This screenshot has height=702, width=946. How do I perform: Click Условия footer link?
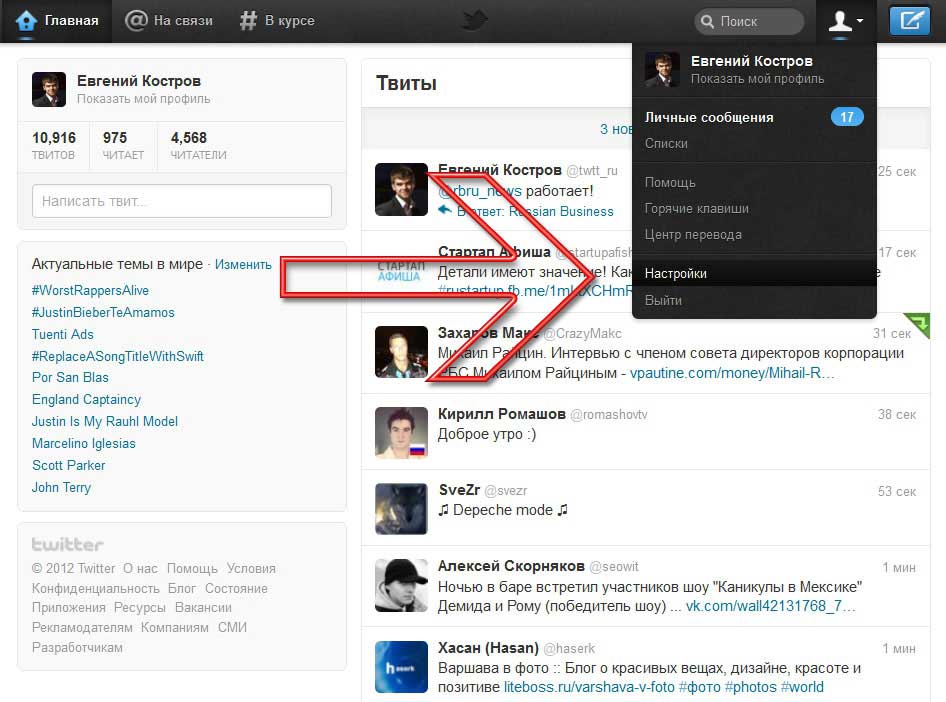[x=251, y=569]
